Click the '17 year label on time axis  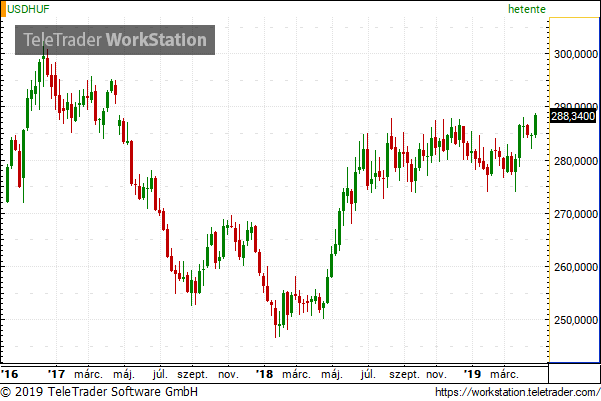coord(56,374)
